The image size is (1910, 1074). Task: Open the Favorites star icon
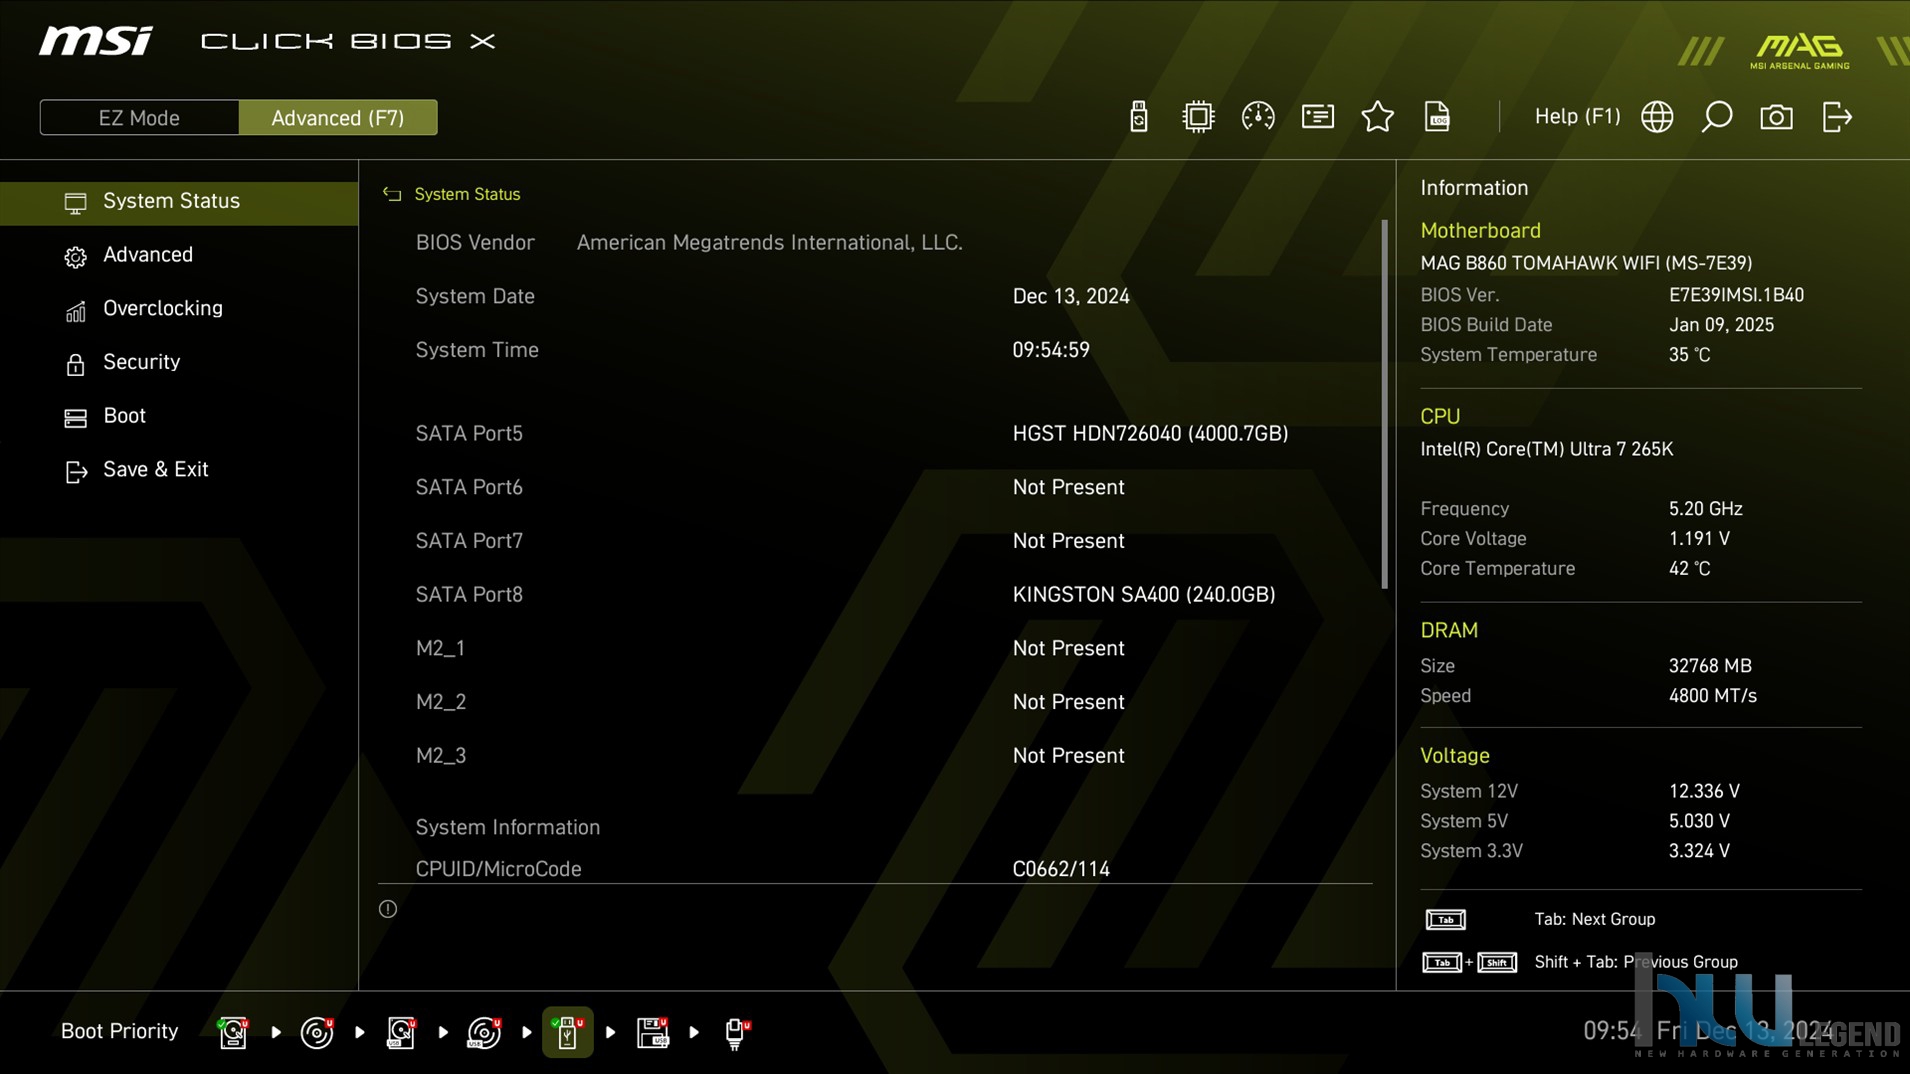click(1377, 117)
